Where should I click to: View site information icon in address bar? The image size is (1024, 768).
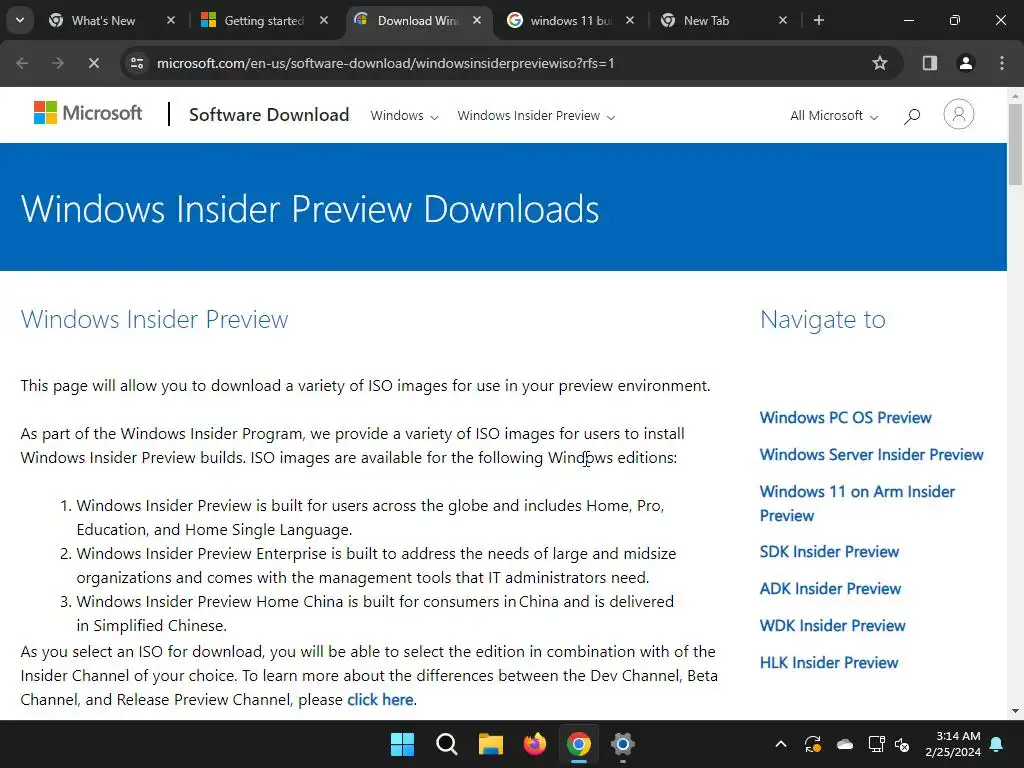[x=137, y=63]
